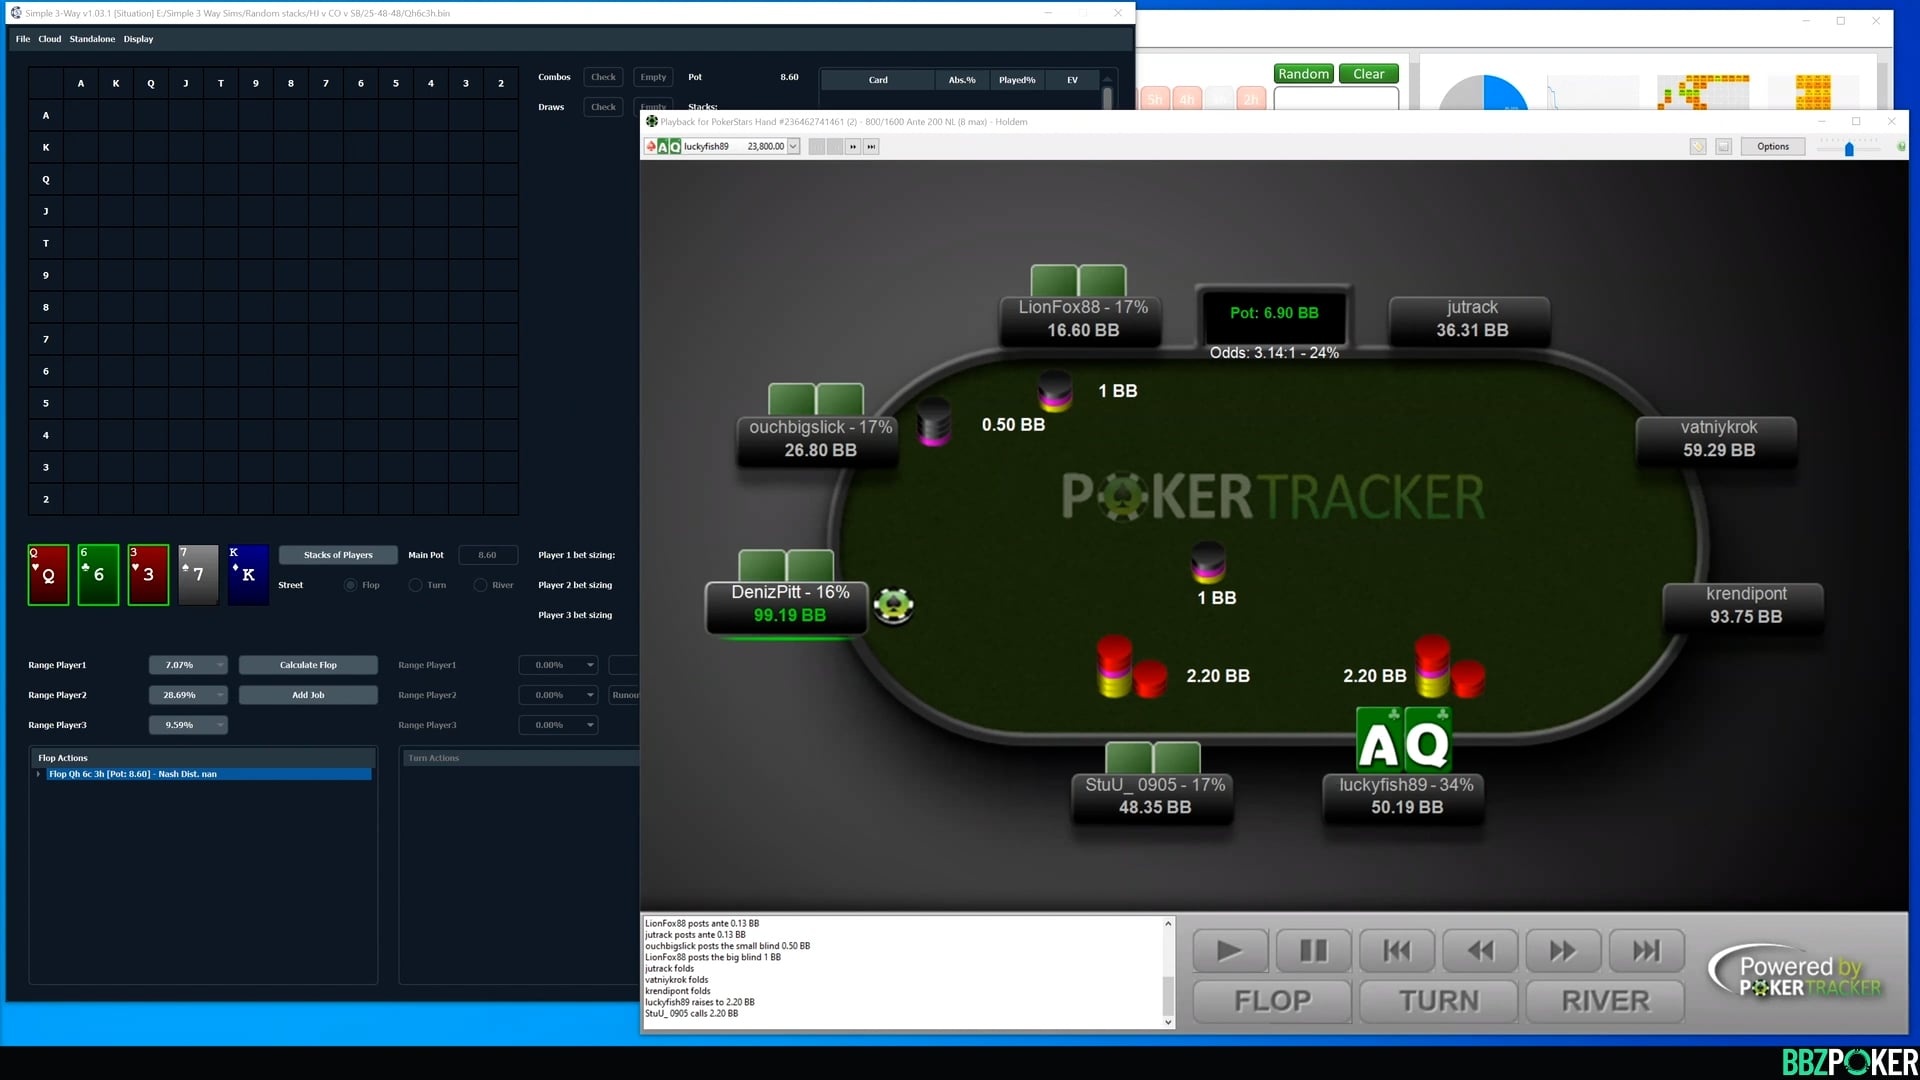Image resolution: width=1920 pixels, height=1080 pixels.
Task: Select the River street radio button
Action: tap(480, 585)
